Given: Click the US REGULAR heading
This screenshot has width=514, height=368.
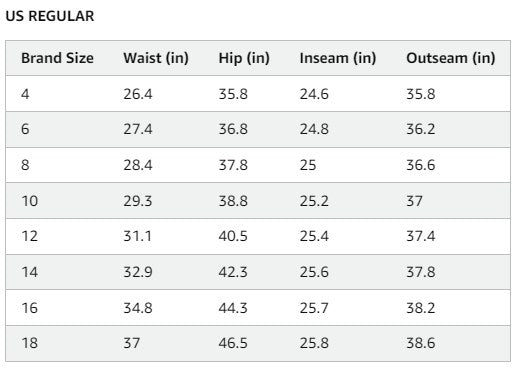Looking at the screenshot, I should (50, 16).
